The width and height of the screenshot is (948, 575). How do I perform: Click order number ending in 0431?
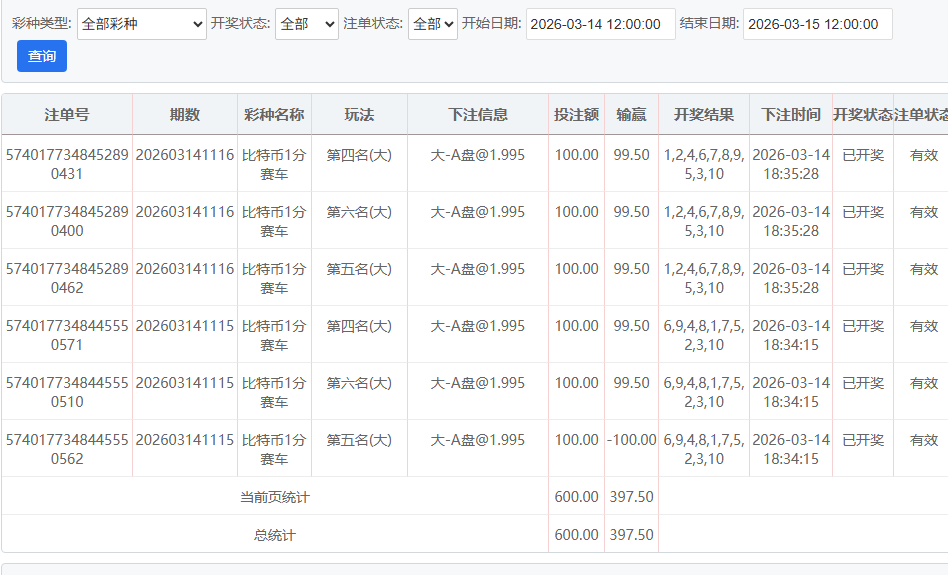67,164
